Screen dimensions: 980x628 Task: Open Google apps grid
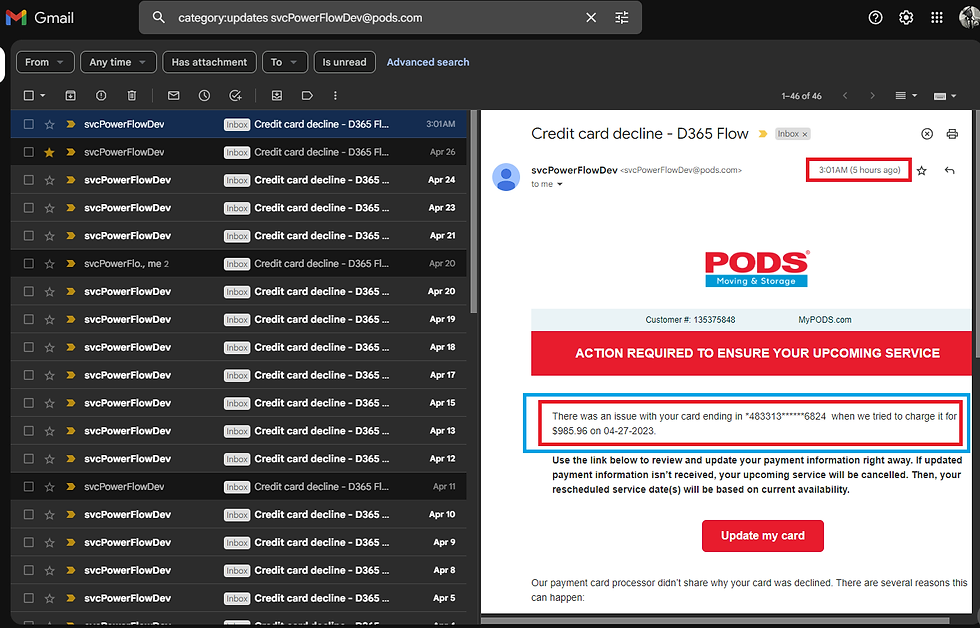pyautogui.click(x=937, y=17)
